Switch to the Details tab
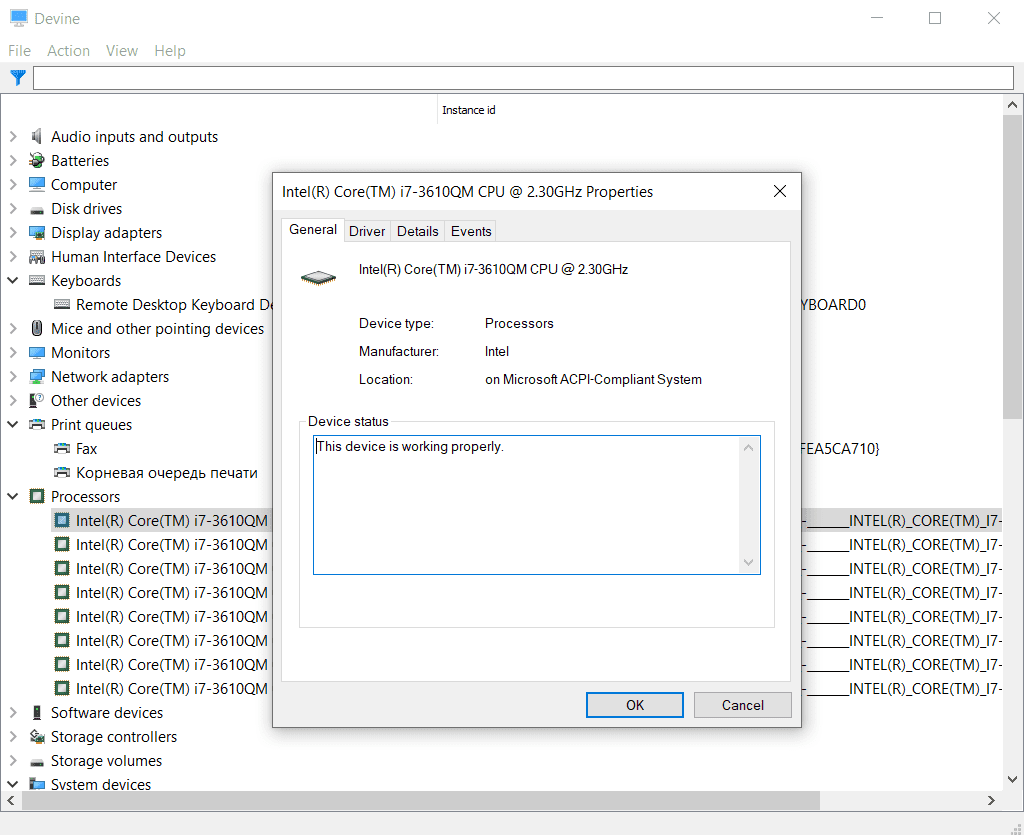This screenshot has height=835, width=1024. (418, 231)
